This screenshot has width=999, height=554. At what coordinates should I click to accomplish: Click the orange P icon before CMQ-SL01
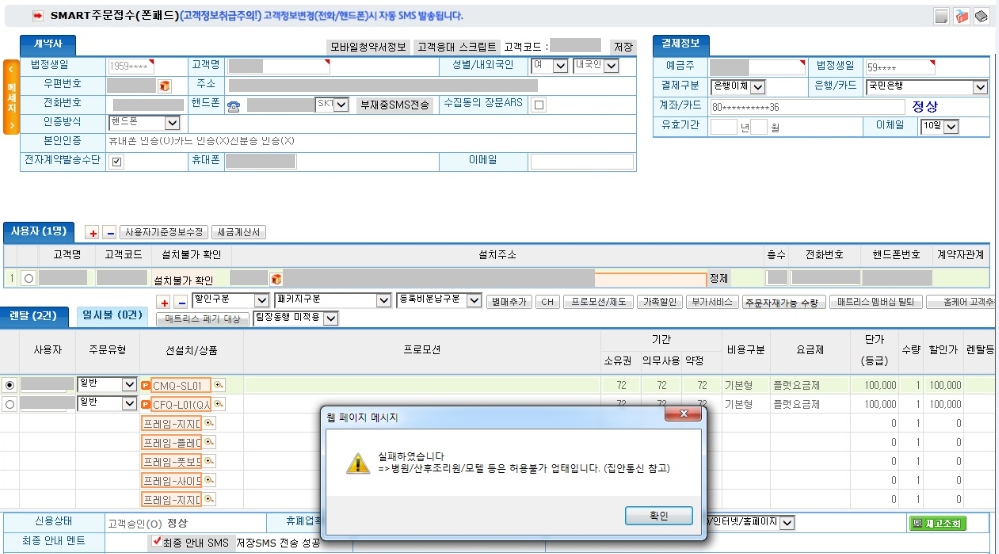pyautogui.click(x=146, y=385)
